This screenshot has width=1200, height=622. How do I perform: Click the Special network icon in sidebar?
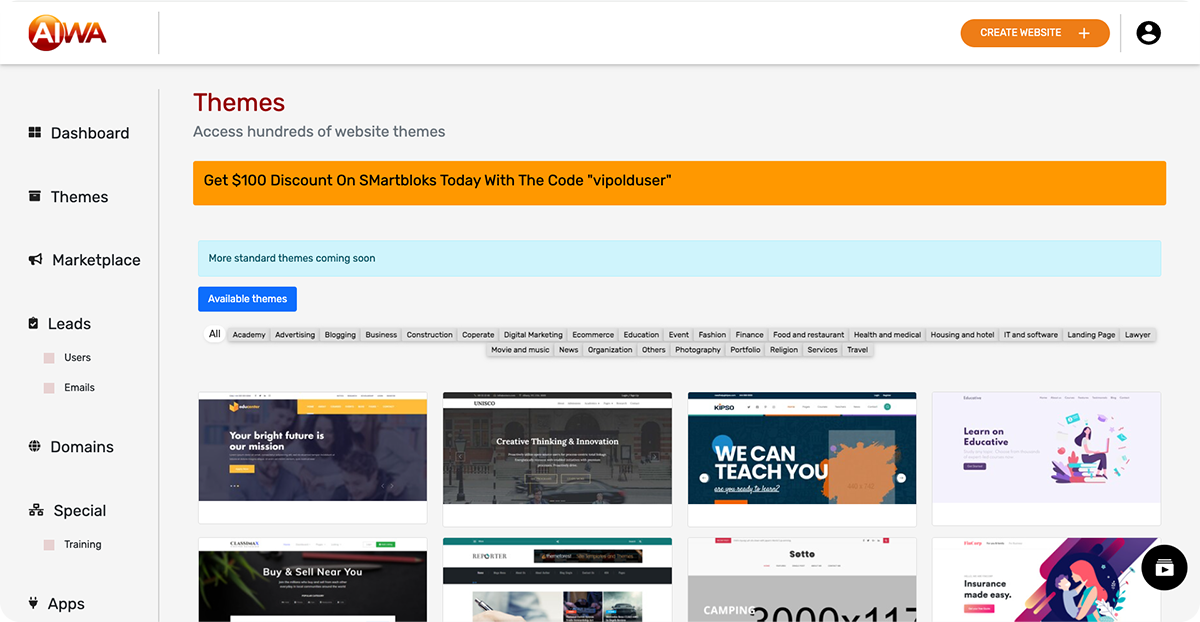(36, 511)
